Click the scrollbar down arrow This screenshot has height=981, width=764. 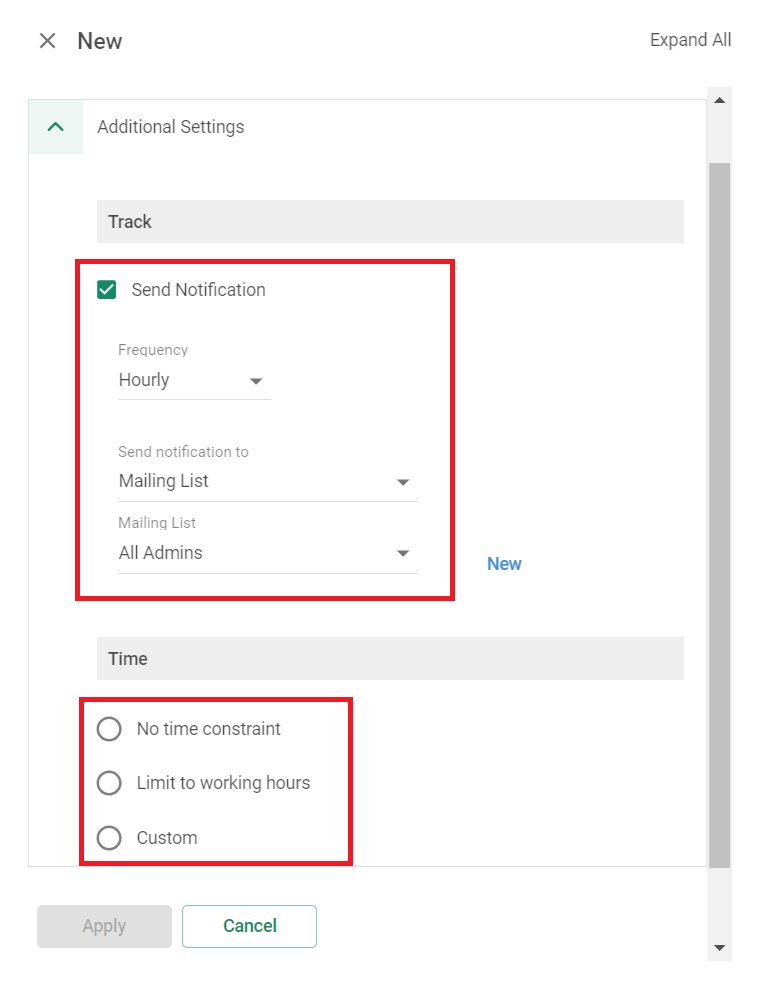(x=720, y=947)
